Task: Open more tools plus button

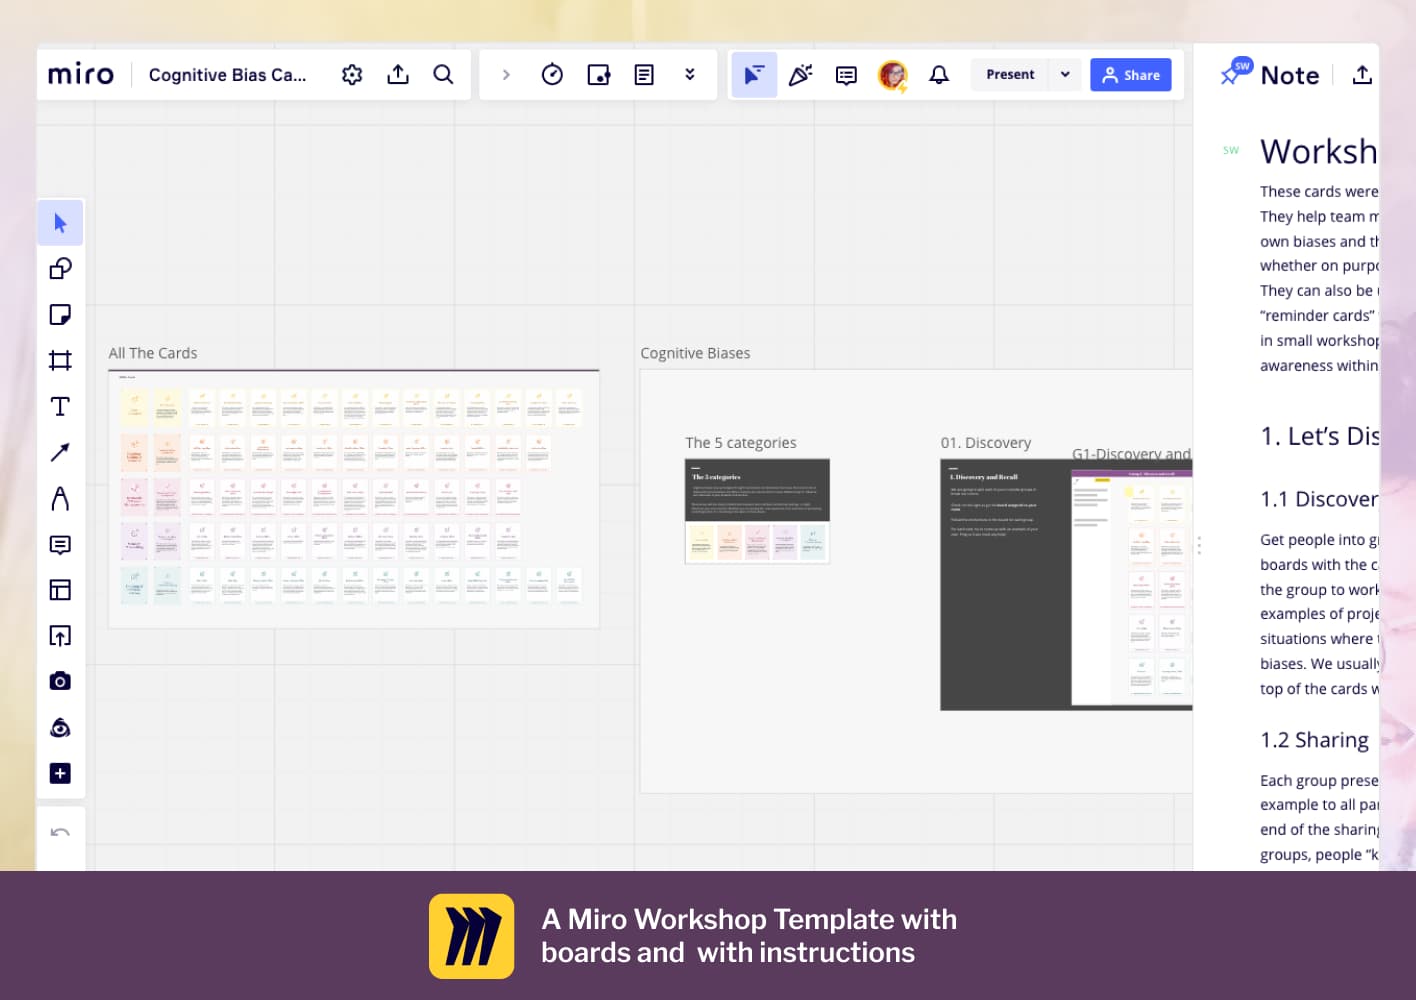Action: 60,773
